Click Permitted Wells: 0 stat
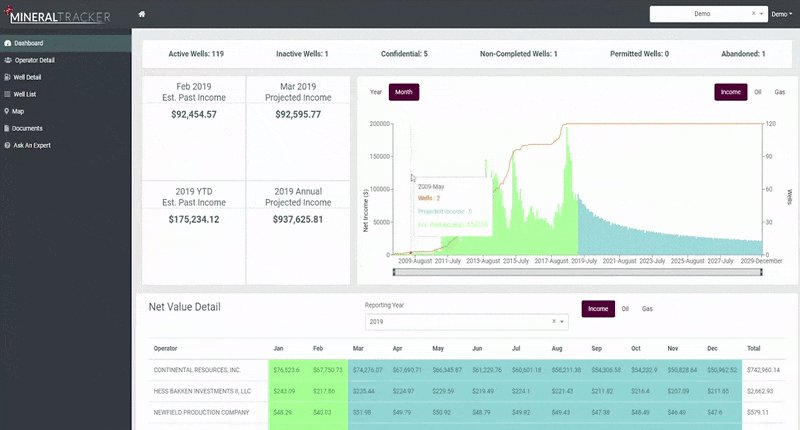The image size is (800, 430). click(x=639, y=54)
